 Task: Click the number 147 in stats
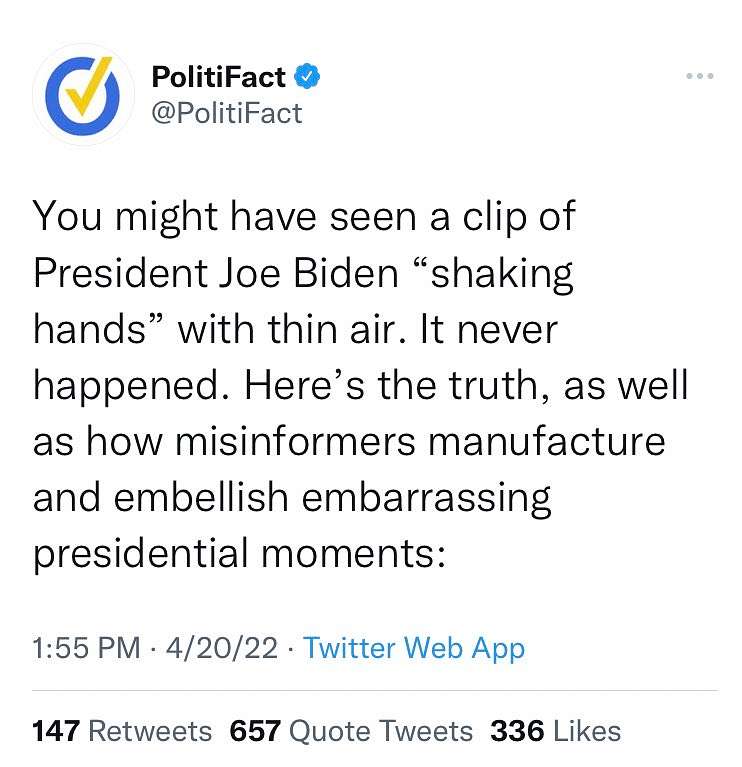(56, 731)
